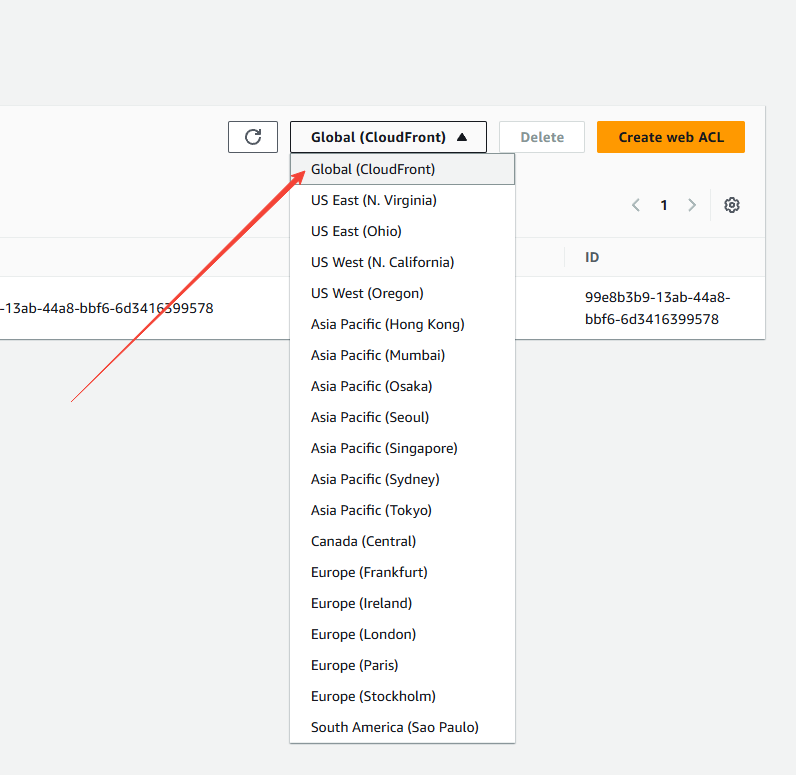
Task: Go to the next page arrow
Action: tap(691, 205)
